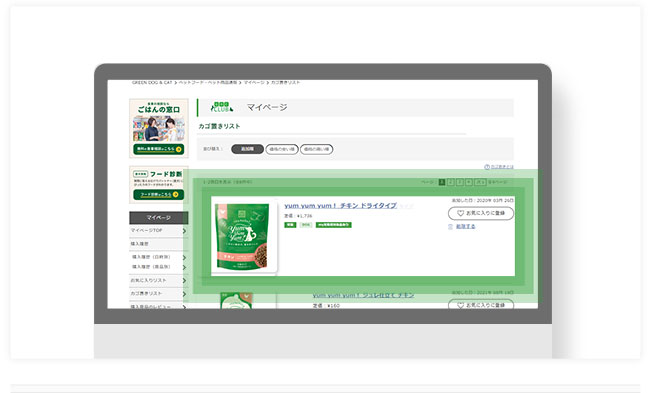This screenshot has height=393, width=655.
Task: Click お気に入りに登録 button for ジュレ仕立て チキン
Action: click(x=481, y=304)
